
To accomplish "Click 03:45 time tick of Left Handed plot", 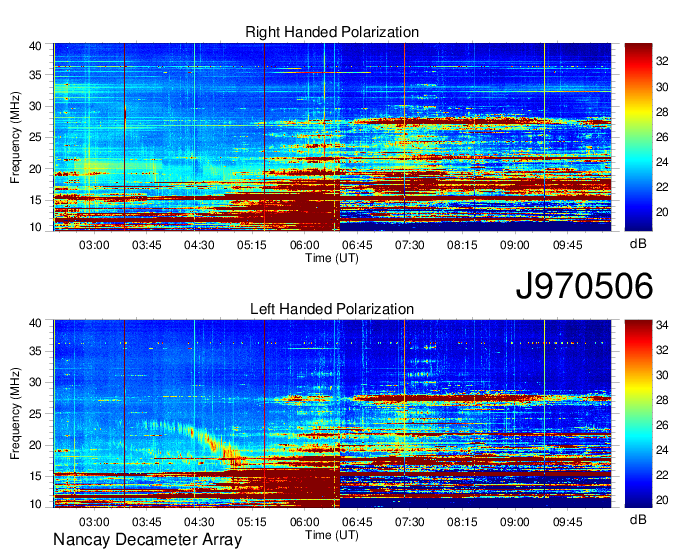I will [147, 522].
